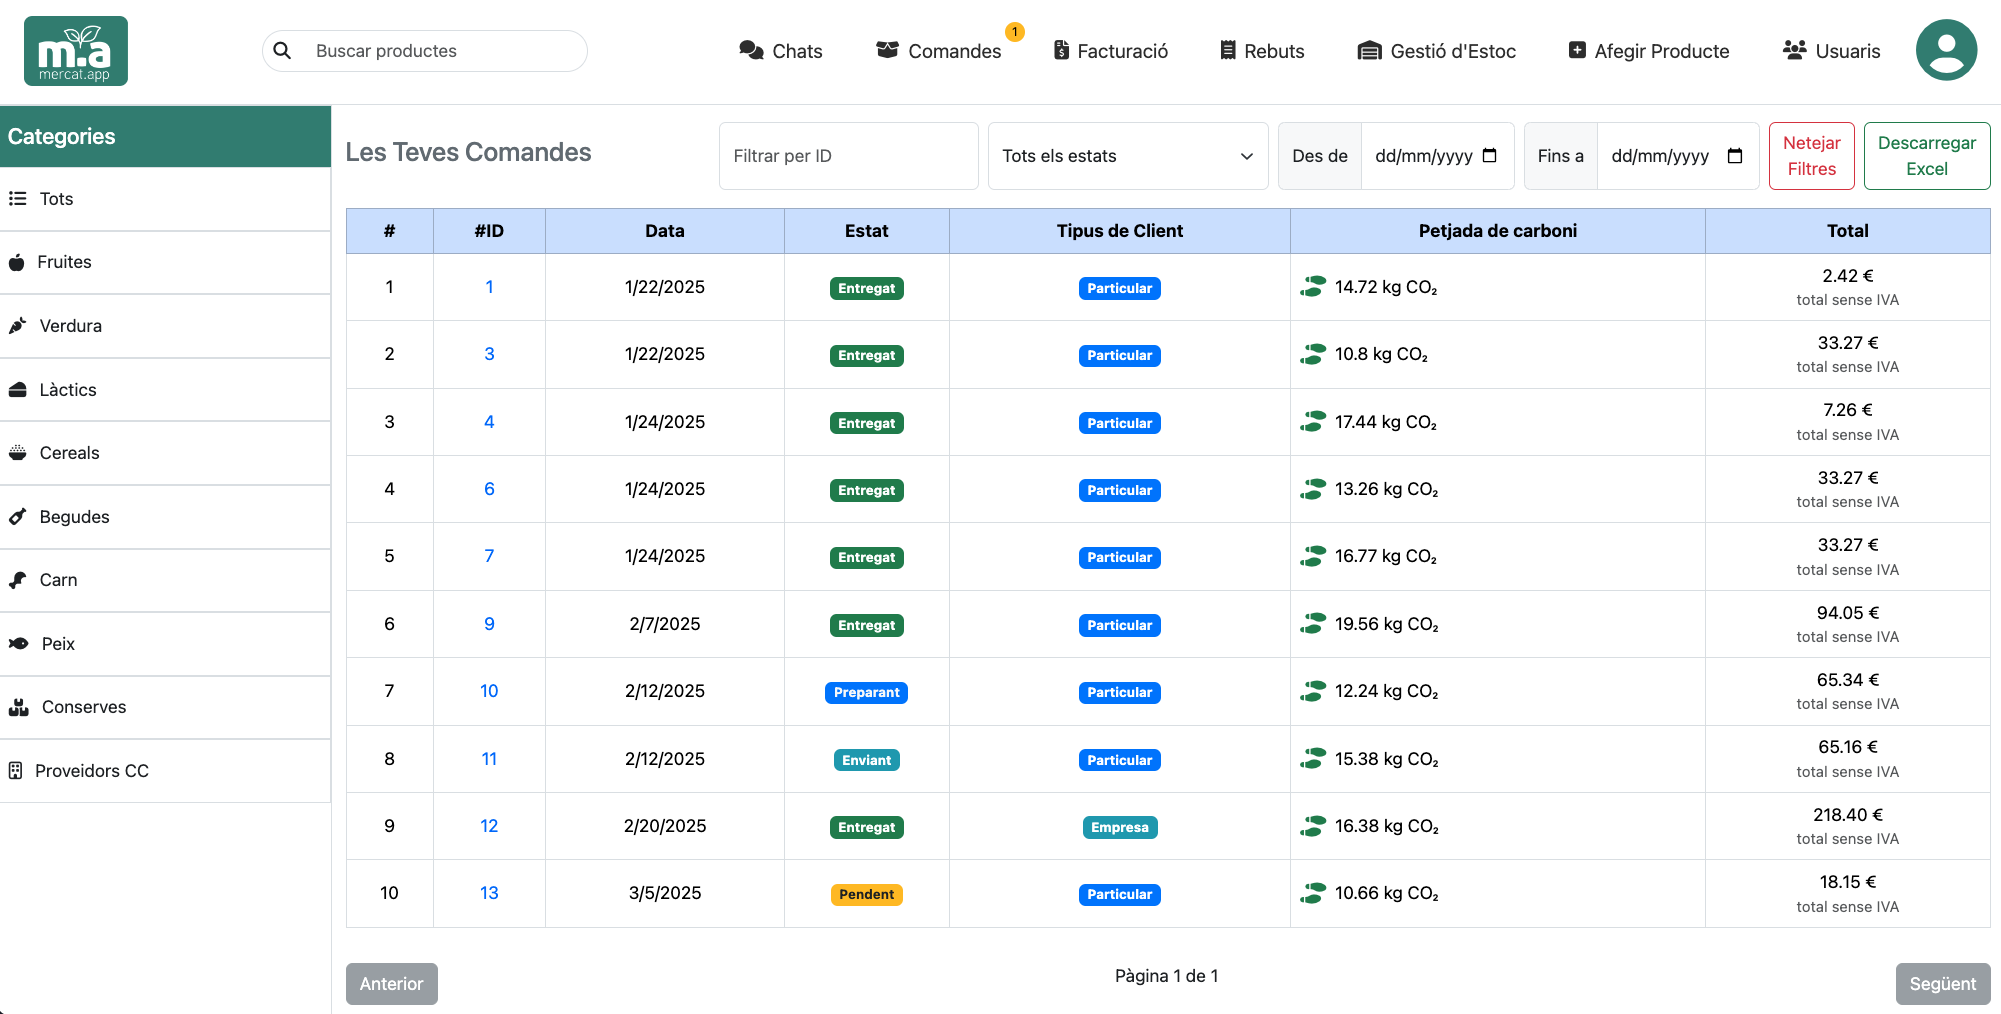
Task: Open Gestió d'Estoc
Action: click(x=1436, y=50)
